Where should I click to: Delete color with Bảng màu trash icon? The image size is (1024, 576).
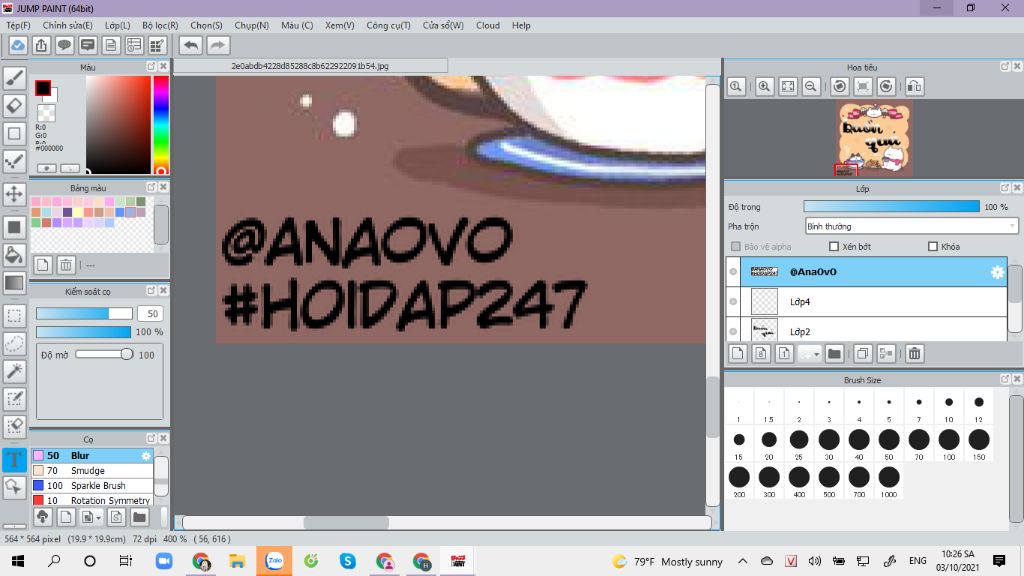pyautogui.click(x=65, y=264)
